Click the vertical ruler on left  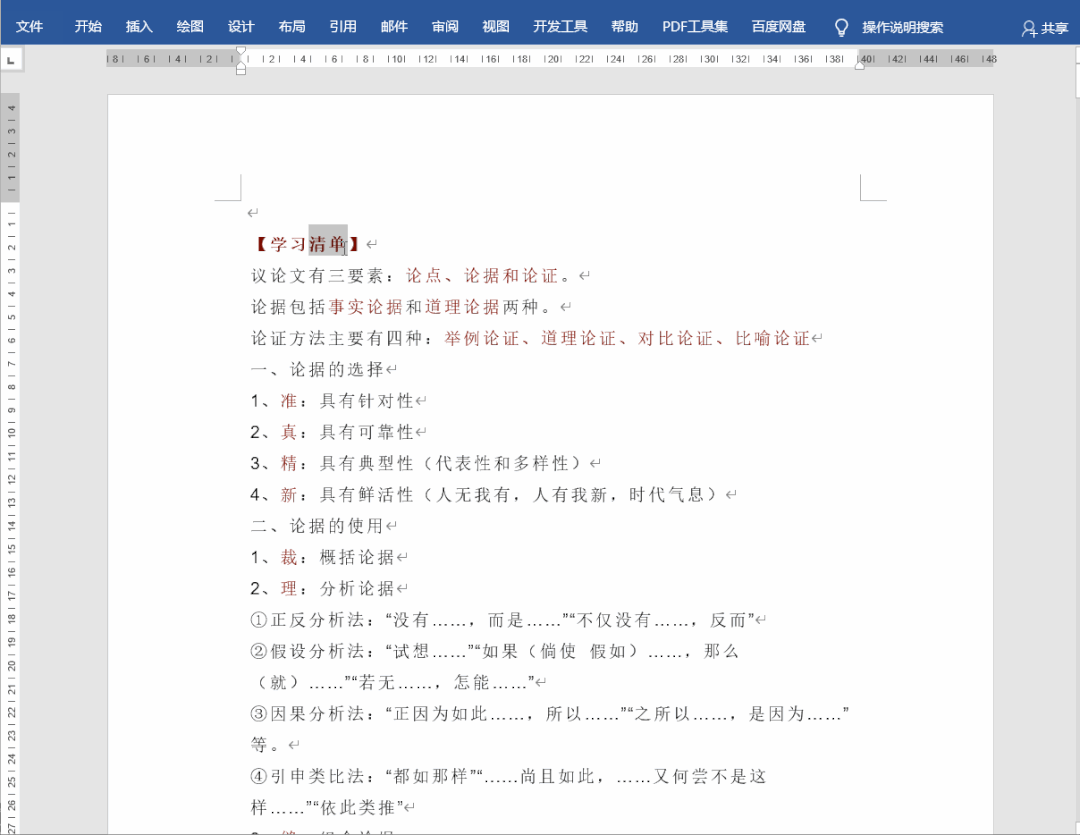(10, 463)
